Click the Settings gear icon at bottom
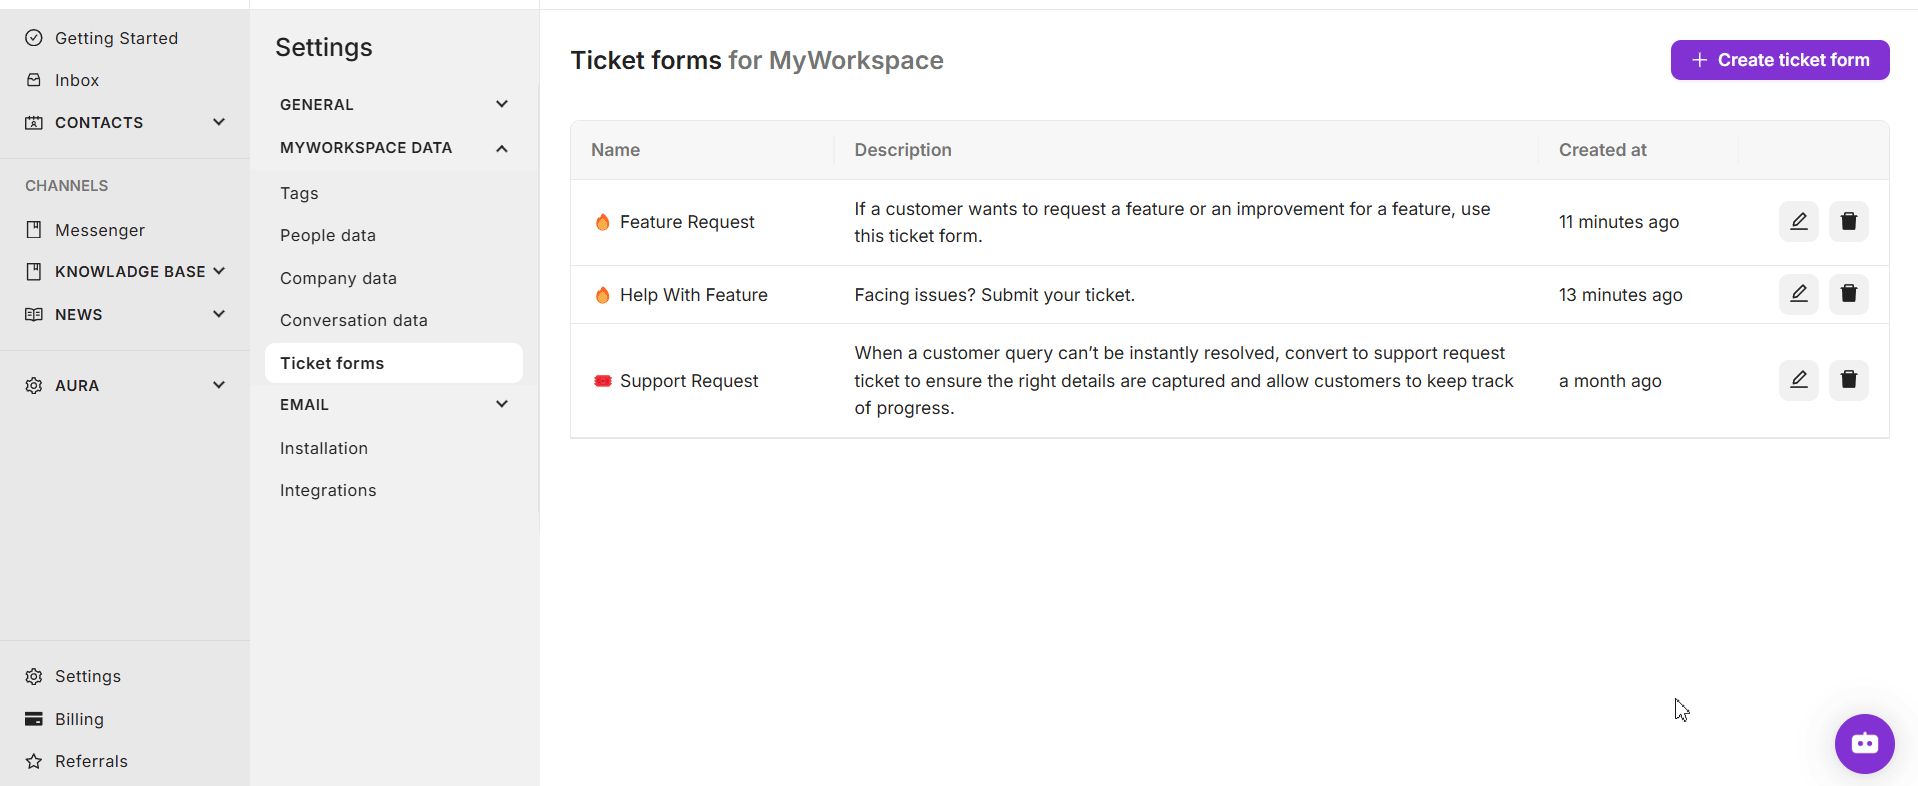 tap(34, 676)
